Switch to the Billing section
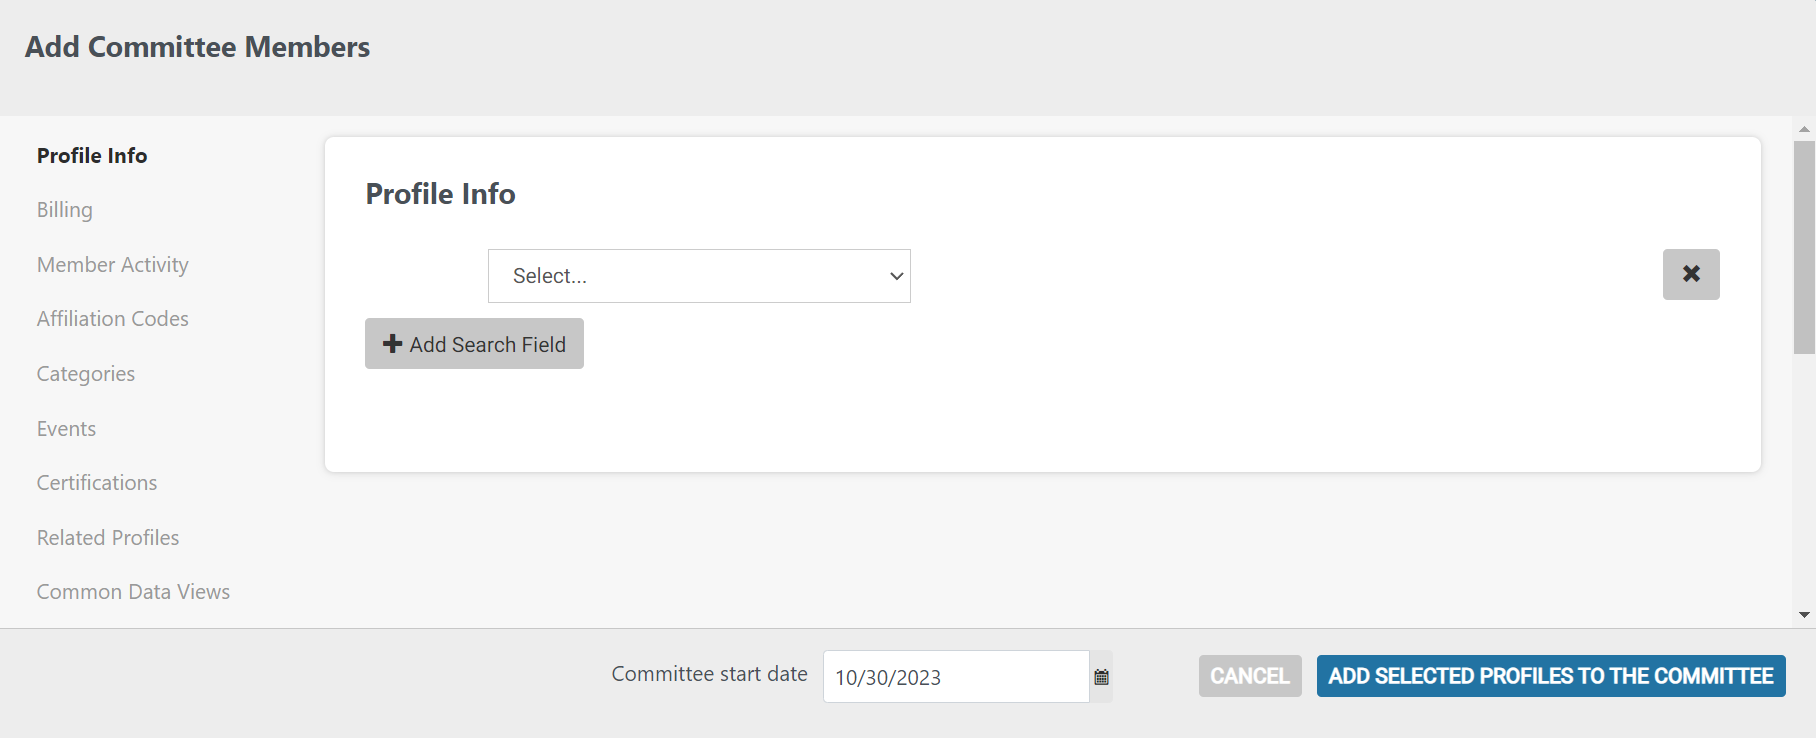Screen dimensions: 1816x738 65,210
